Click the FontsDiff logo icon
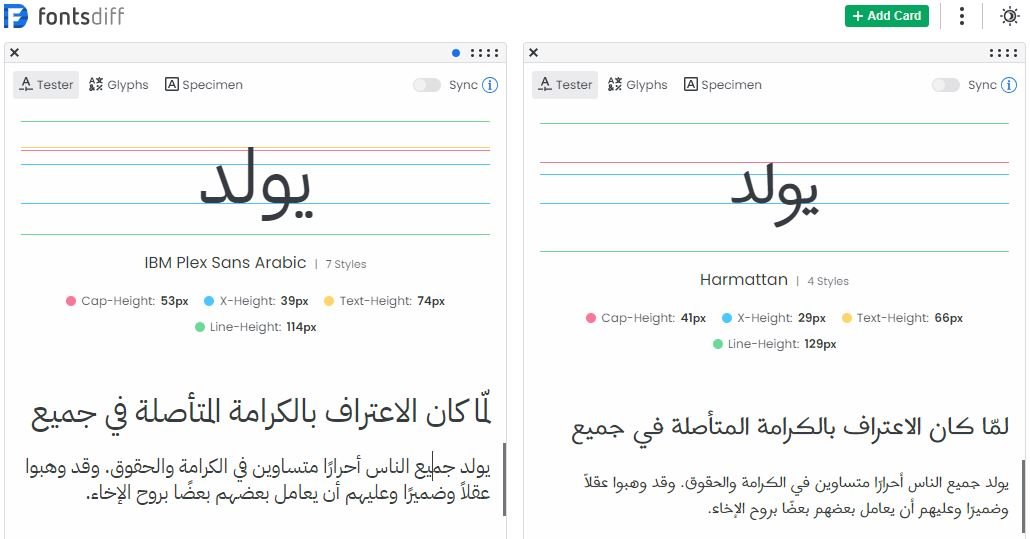Viewport: 1030px width, 539px height. click(x=16, y=16)
